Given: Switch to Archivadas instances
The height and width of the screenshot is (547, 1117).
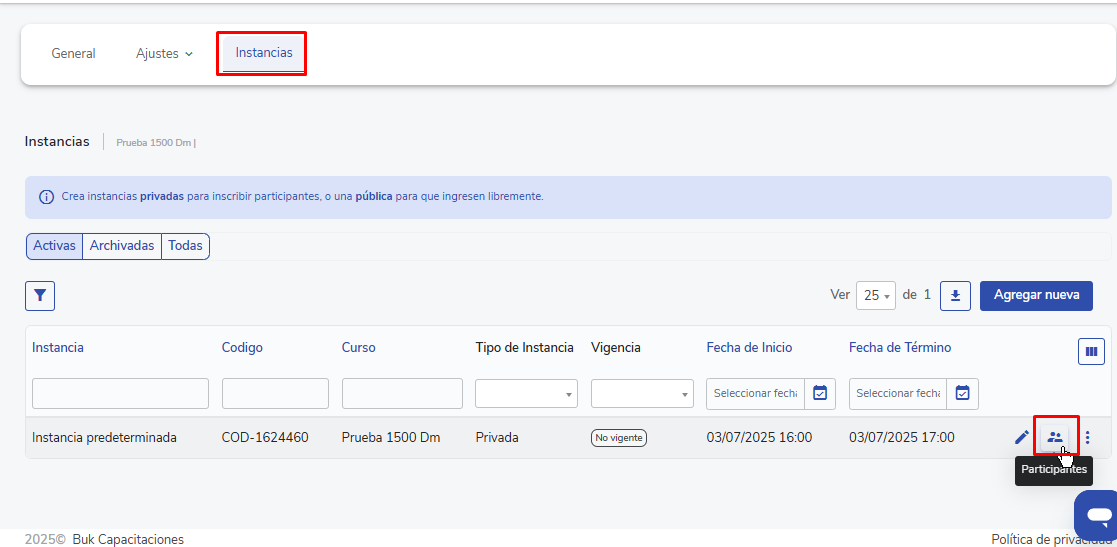Looking at the screenshot, I should point(122,246).
